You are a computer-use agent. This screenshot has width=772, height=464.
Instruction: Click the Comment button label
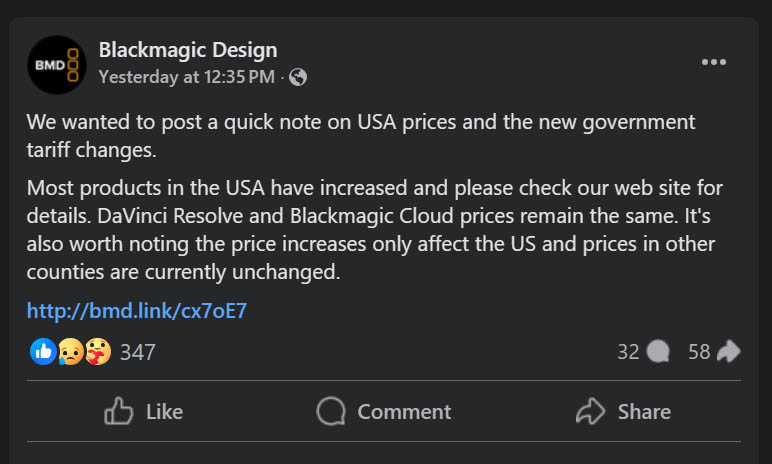[404, 412]
